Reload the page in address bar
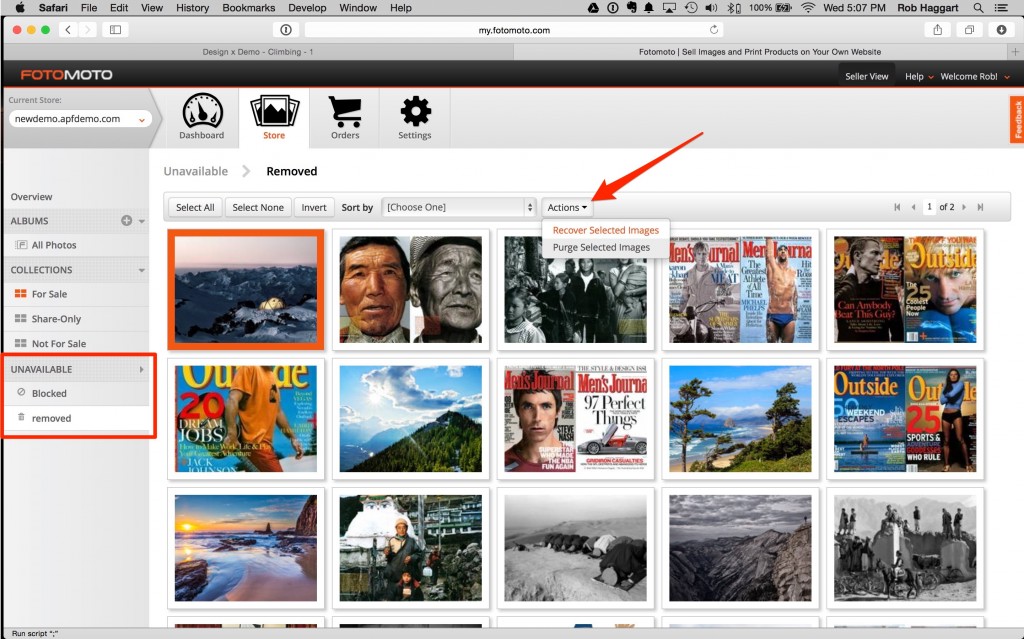 pyautogui.click(x=714, y=29)
